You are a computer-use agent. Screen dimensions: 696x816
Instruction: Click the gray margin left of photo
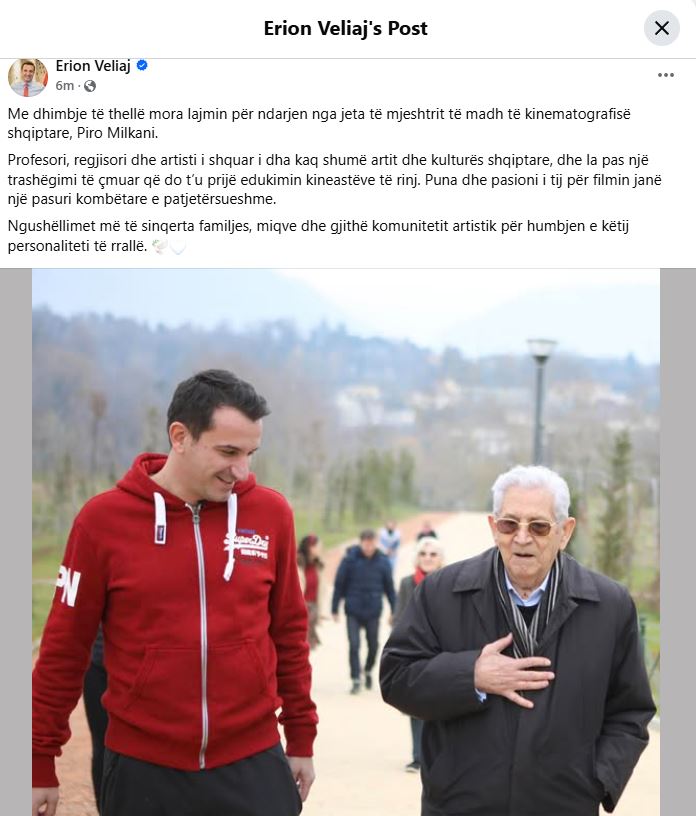pos(16,542)
